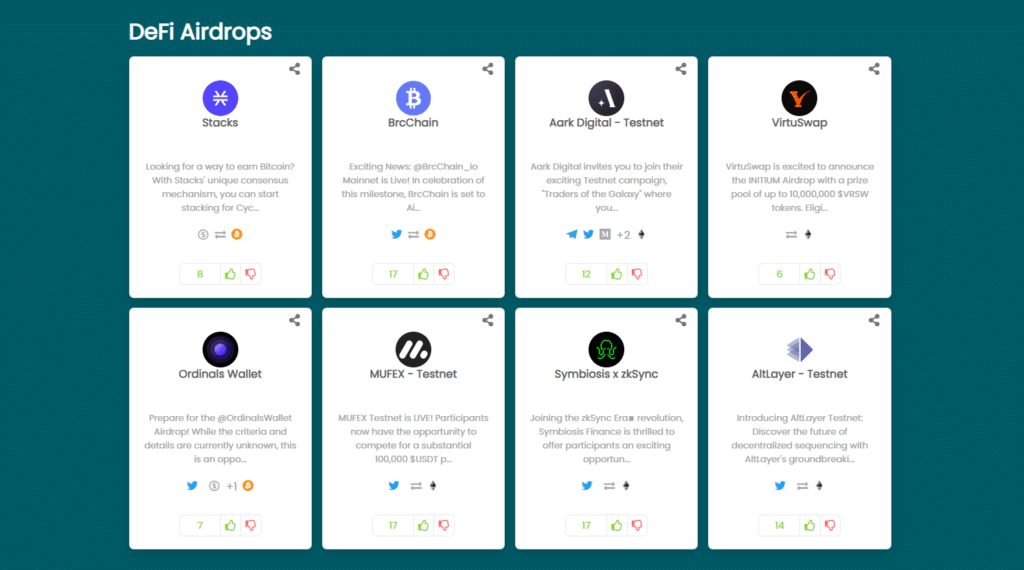Share the Symbiosis x zkSync card

680,320
